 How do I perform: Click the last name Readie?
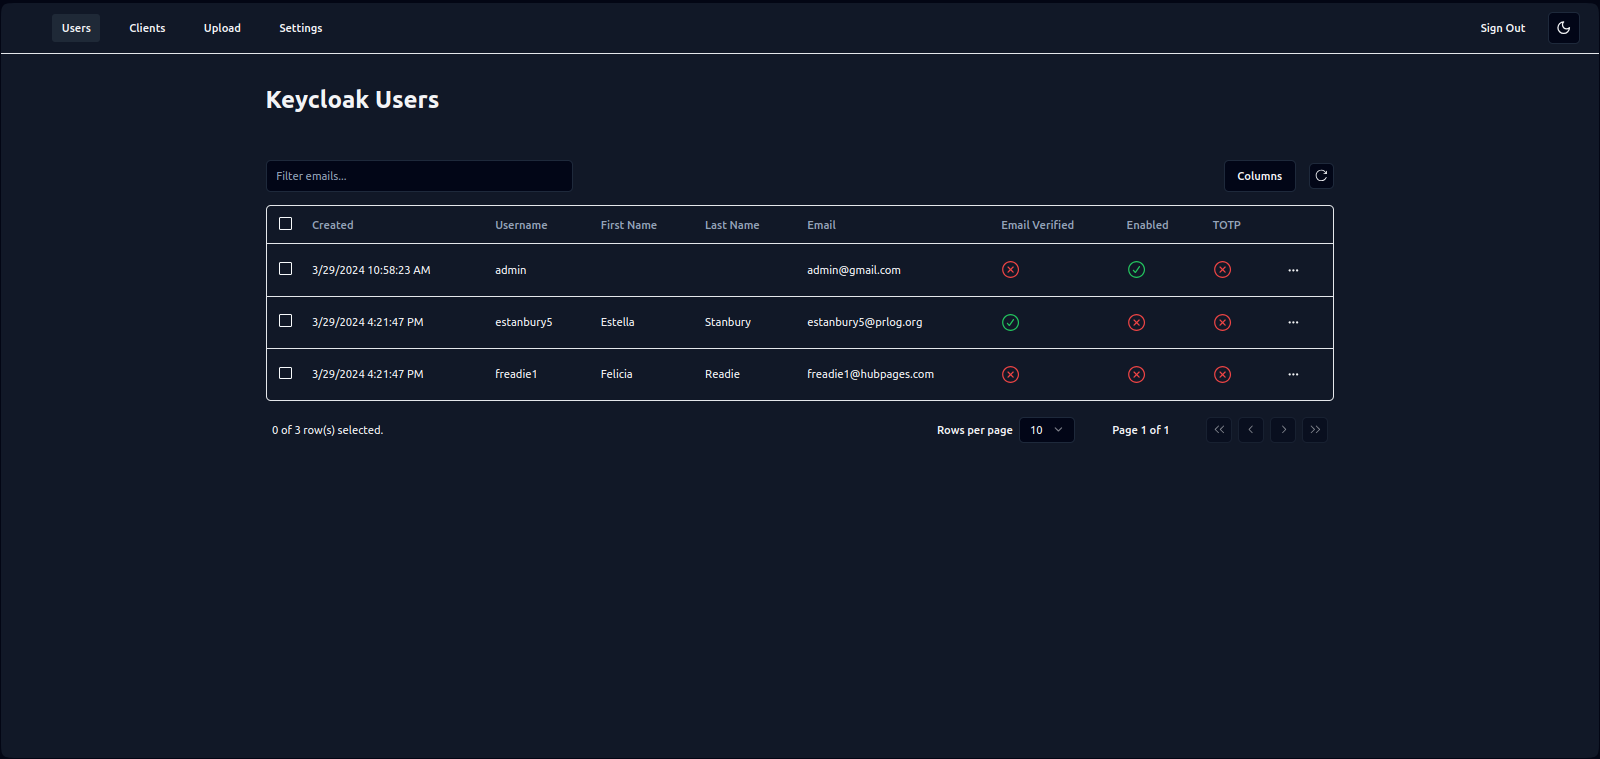click(723, 374)
